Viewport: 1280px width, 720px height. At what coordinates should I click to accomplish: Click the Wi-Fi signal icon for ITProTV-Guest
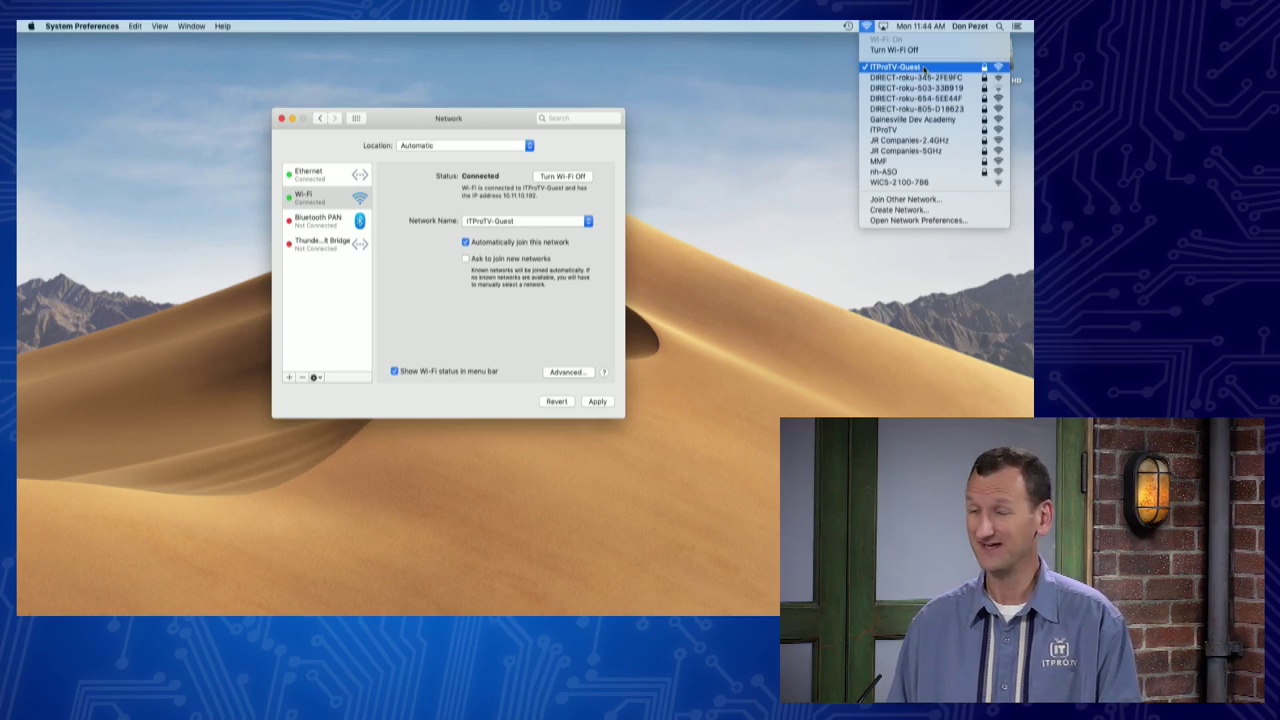[998, 67]
